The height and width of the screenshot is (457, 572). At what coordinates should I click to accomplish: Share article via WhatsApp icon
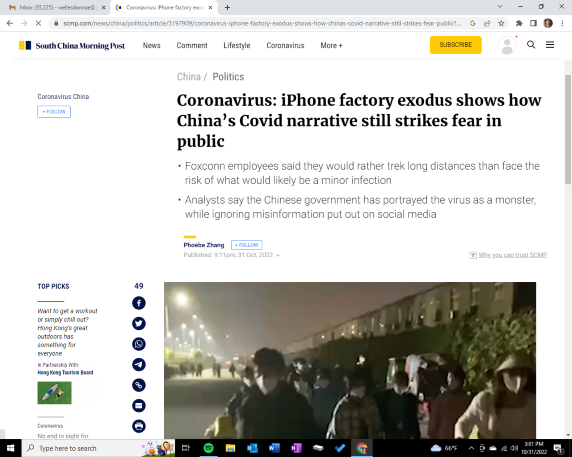tap(139, 344)
